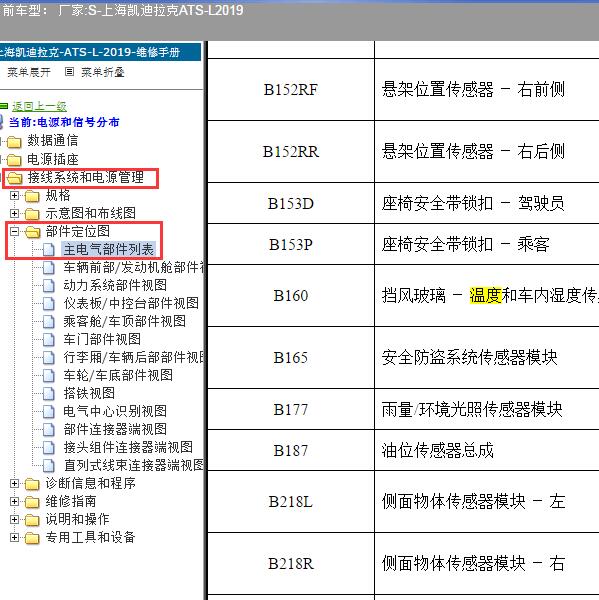Click table cell B153P
599x600 pixels.
[291, 244]
